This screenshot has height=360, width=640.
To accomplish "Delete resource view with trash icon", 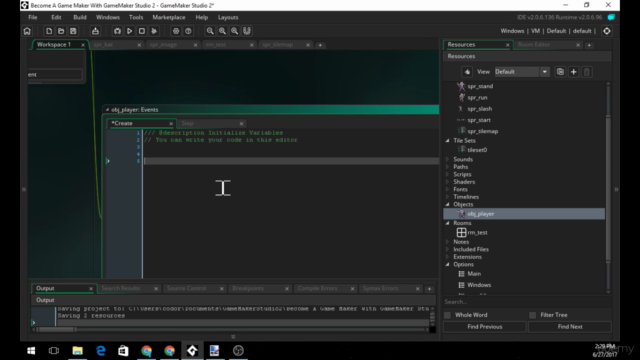I will click(x=587, y=72).
